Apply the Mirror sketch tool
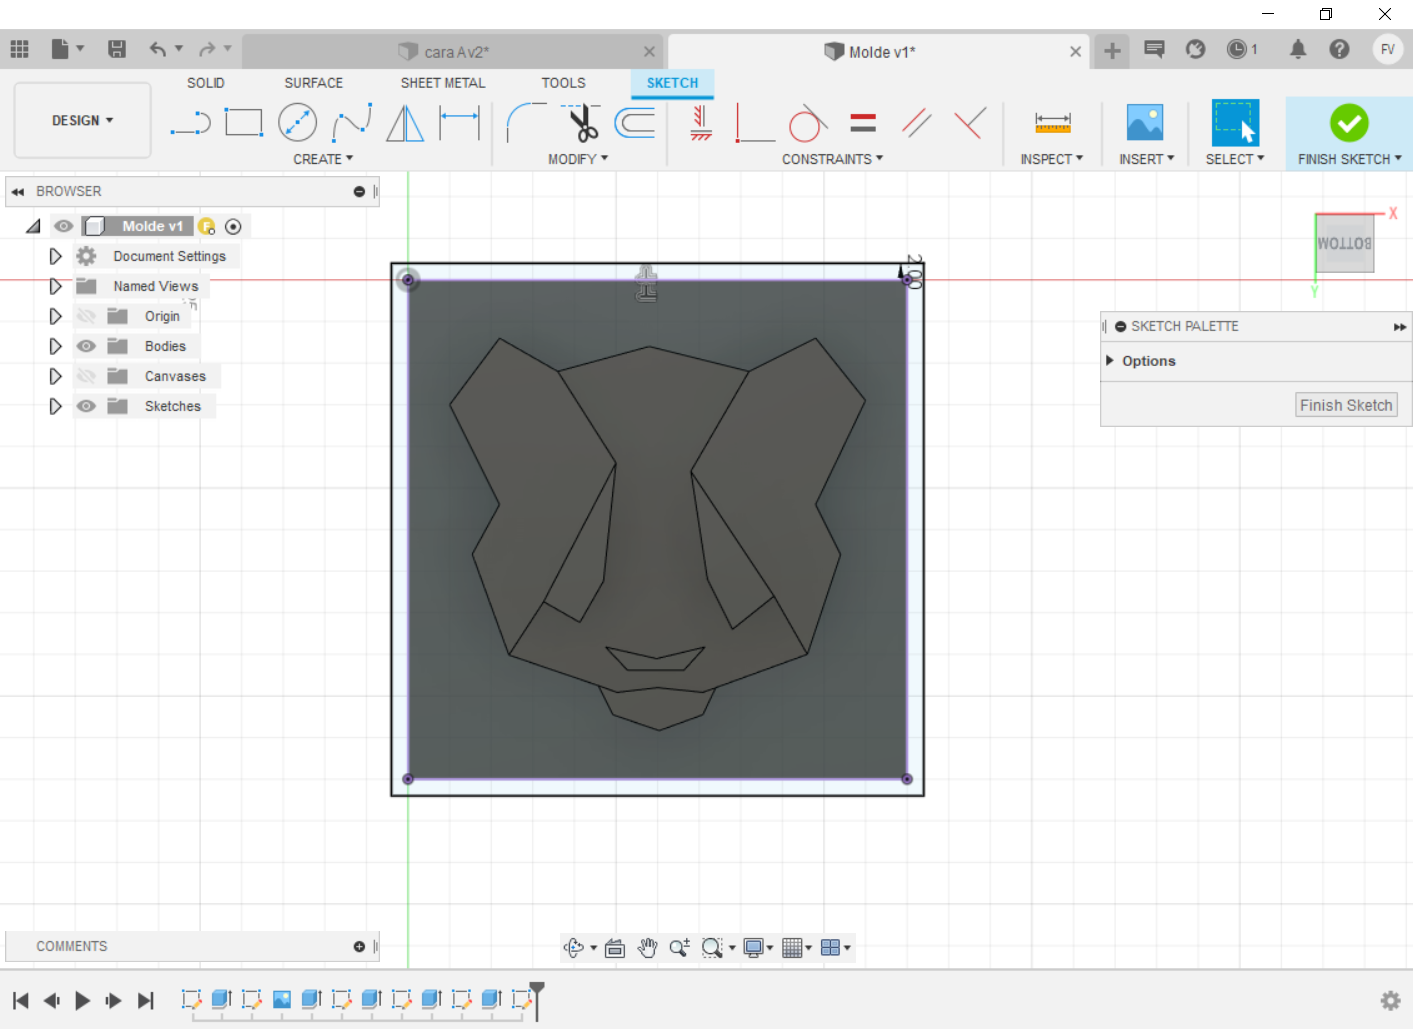Image resolution: width=1413 pixels, height=1029 pixels. click(405, 121)
